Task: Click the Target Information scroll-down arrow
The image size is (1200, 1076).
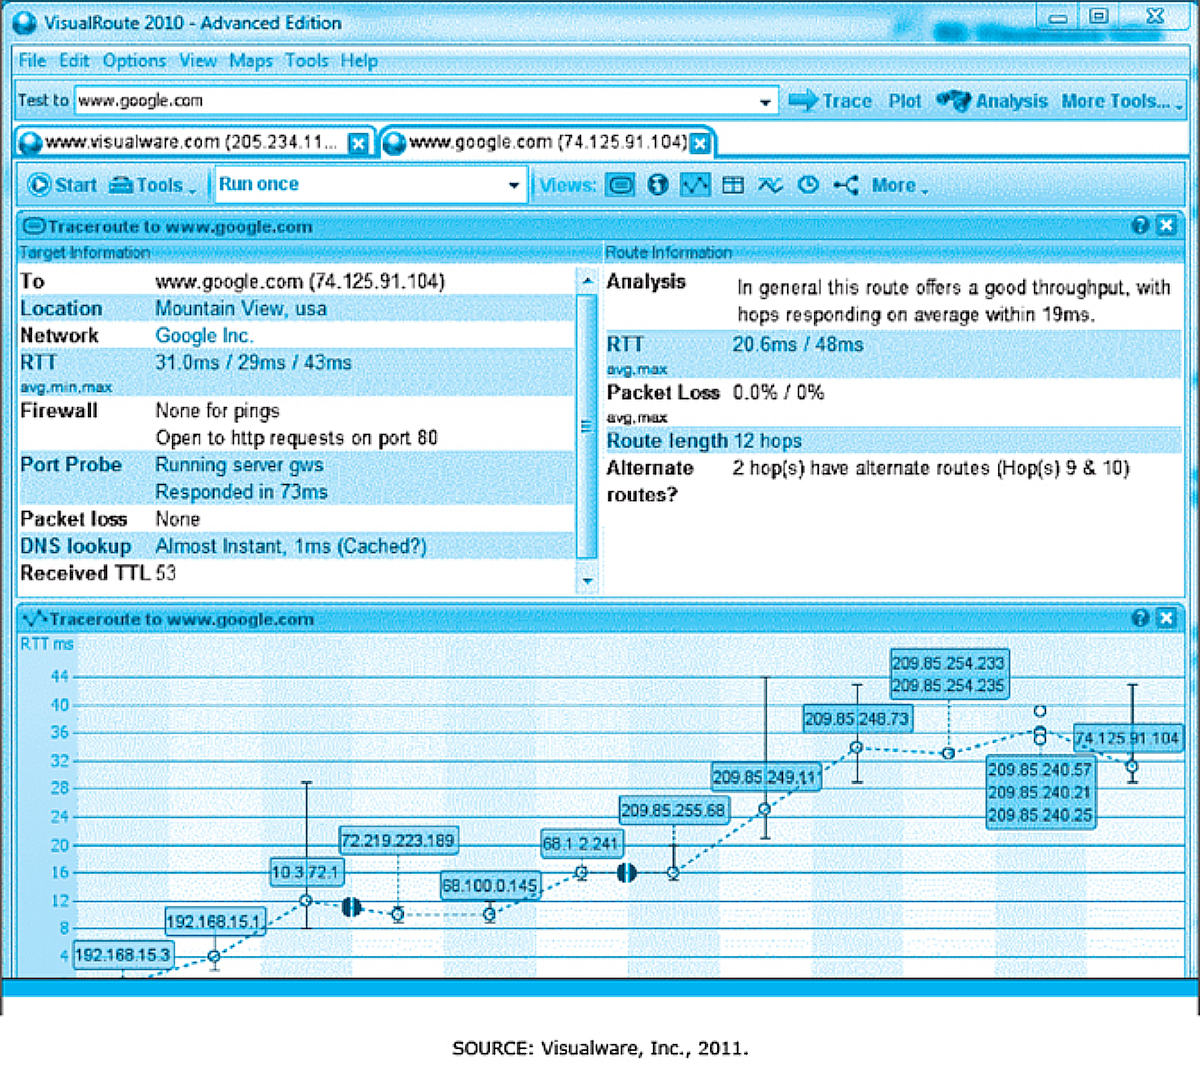Action: (587, 580)
